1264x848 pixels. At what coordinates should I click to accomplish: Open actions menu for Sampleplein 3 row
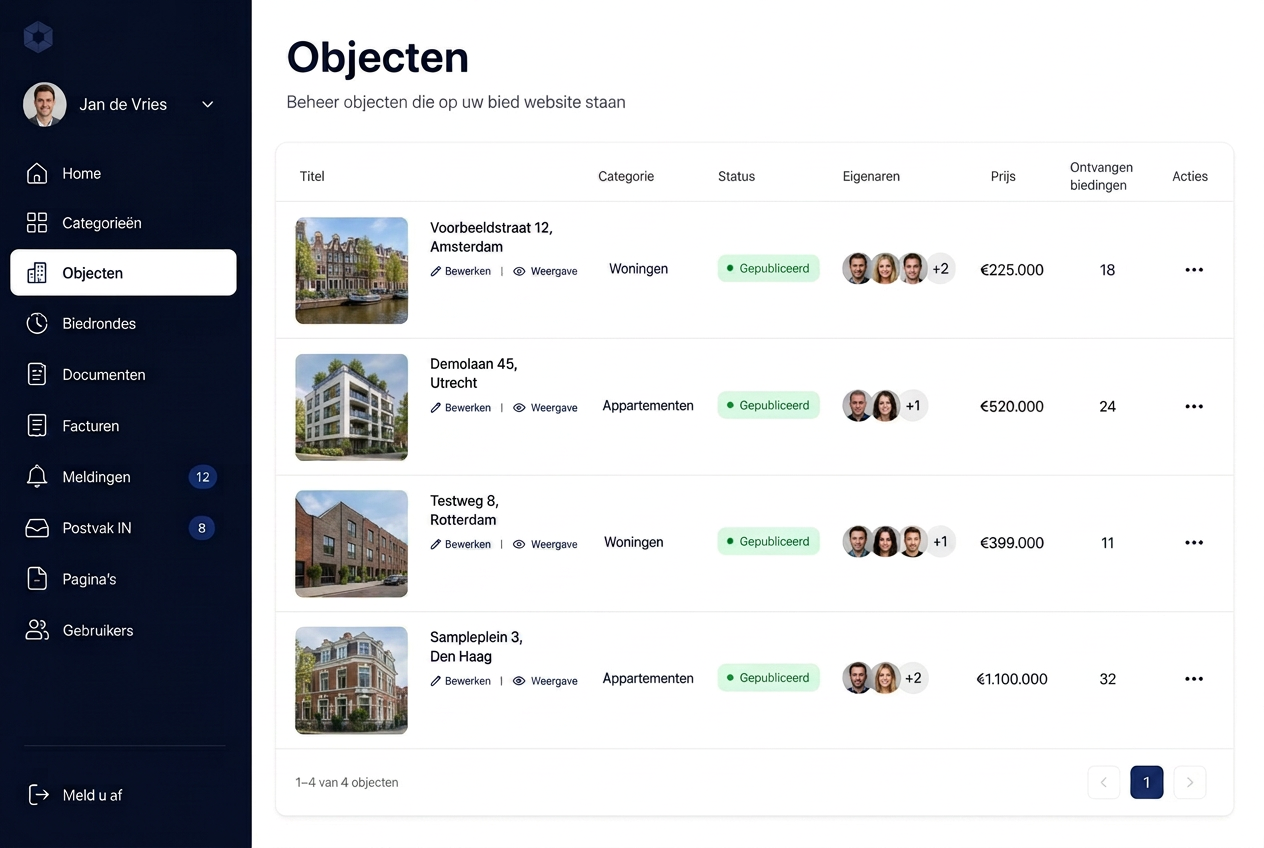(1194, 678)
